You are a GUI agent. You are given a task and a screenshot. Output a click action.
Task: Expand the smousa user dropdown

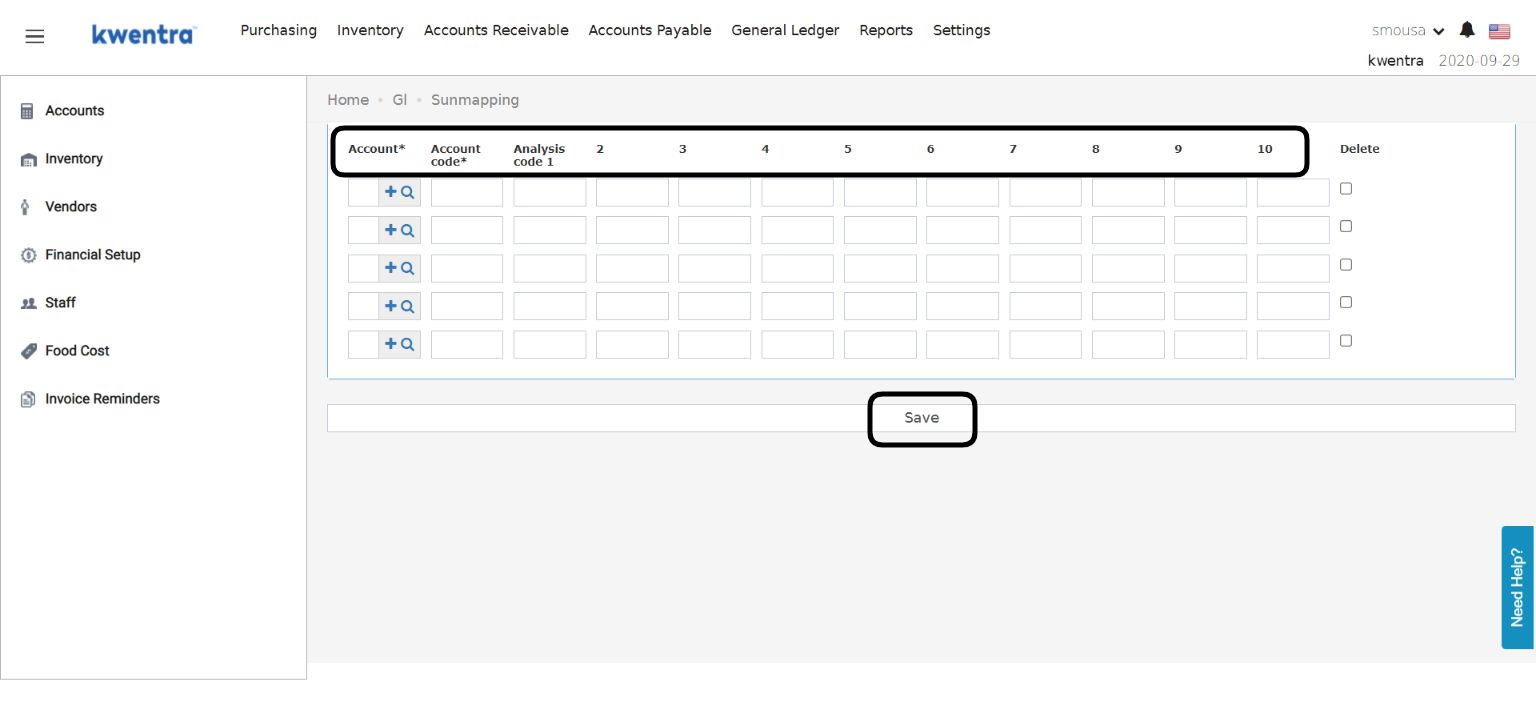coord(1408,31)
